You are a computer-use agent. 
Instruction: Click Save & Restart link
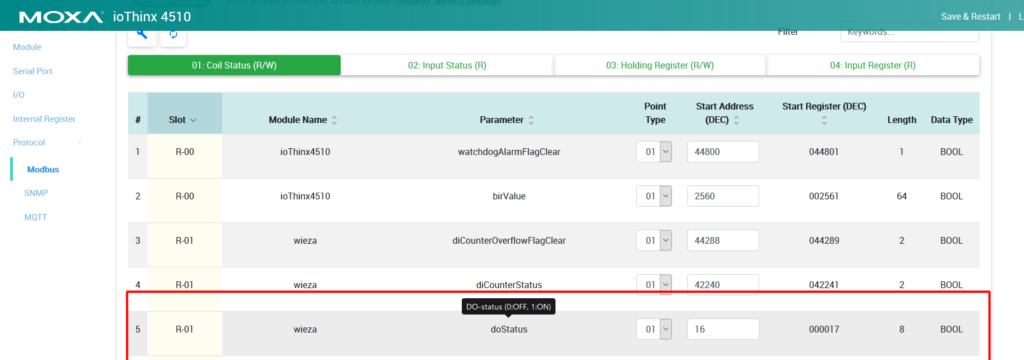(x=970, y=16)
